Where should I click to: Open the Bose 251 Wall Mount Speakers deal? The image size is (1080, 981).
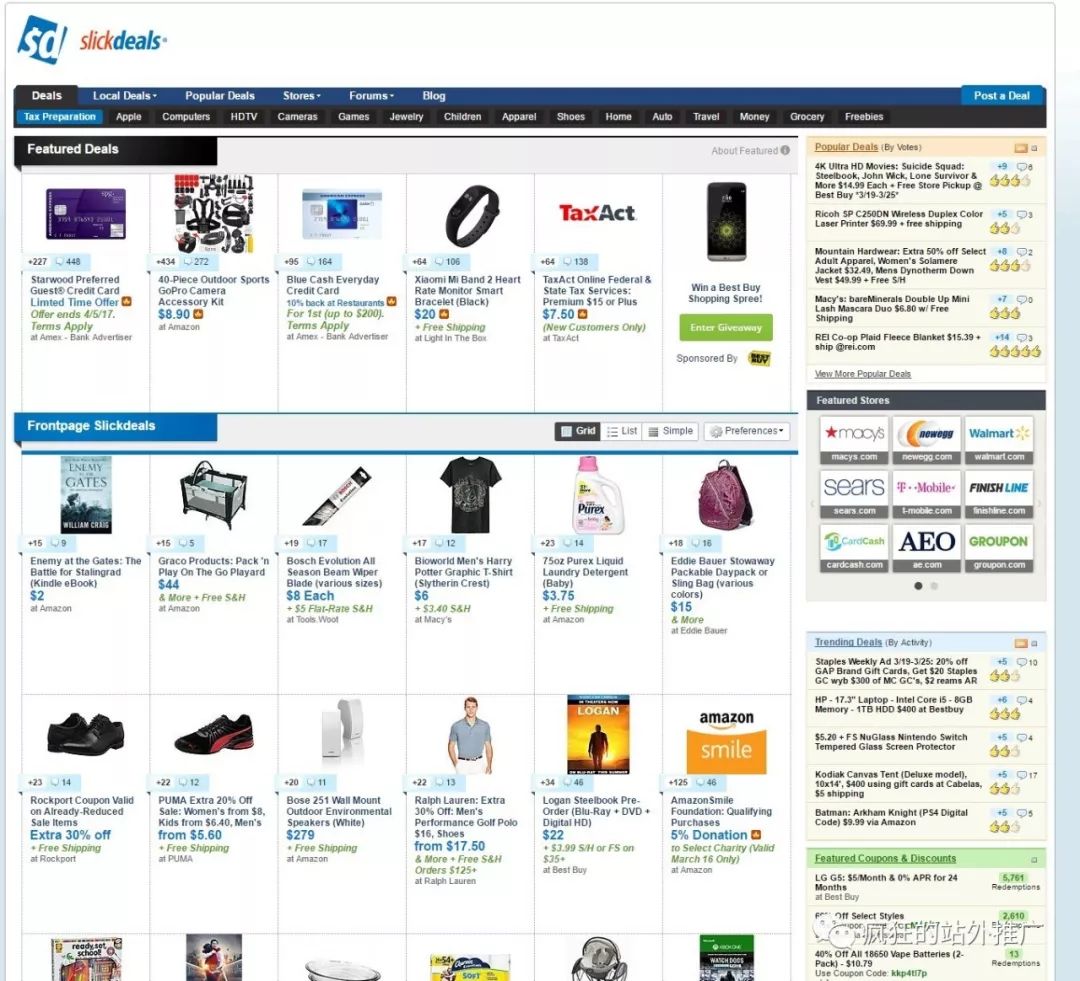pyautogui.click(x=339, y=812)
